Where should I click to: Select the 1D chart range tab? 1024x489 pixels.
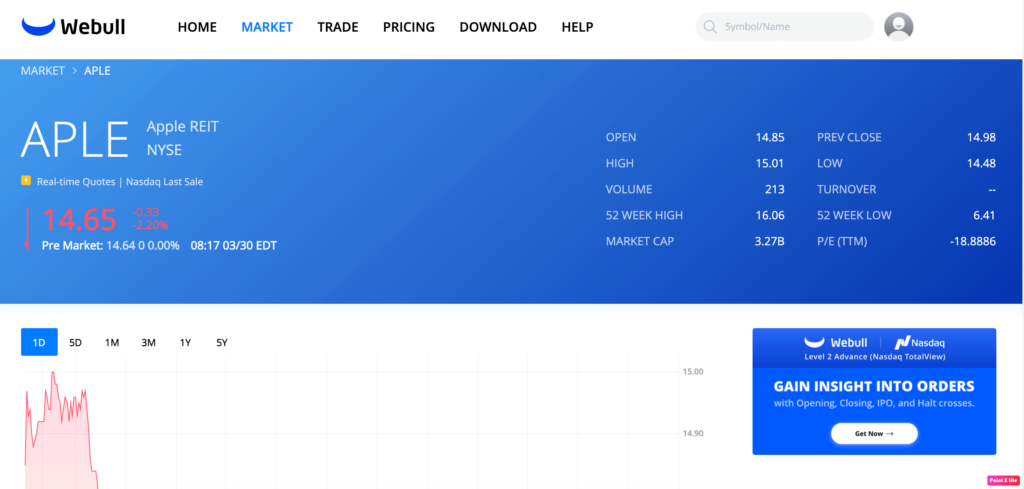pos(39,342)
